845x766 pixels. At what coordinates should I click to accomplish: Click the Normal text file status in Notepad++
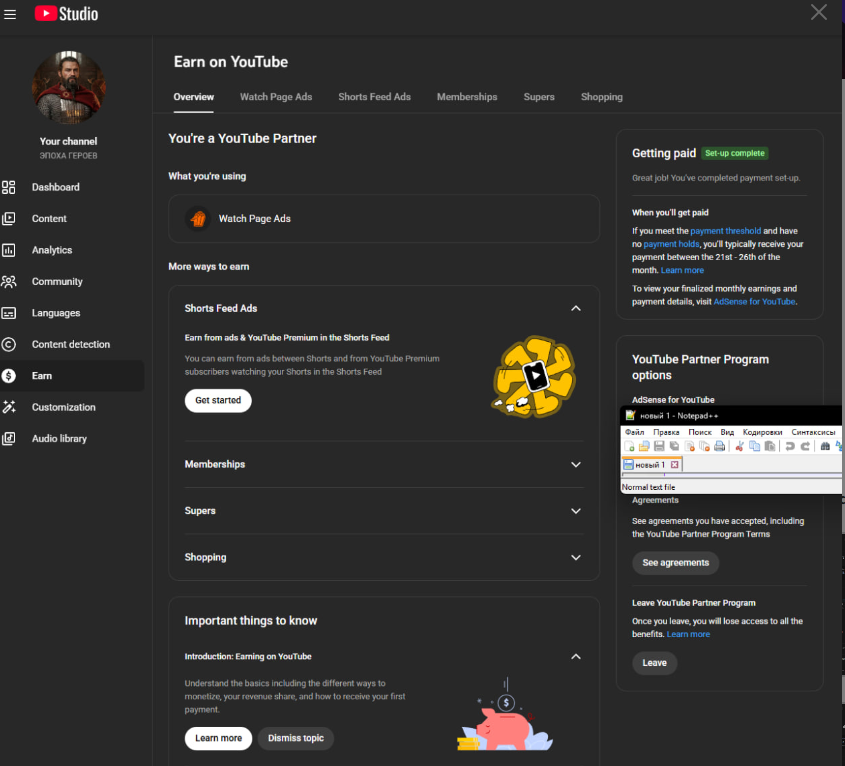click(x=648, y=487)
